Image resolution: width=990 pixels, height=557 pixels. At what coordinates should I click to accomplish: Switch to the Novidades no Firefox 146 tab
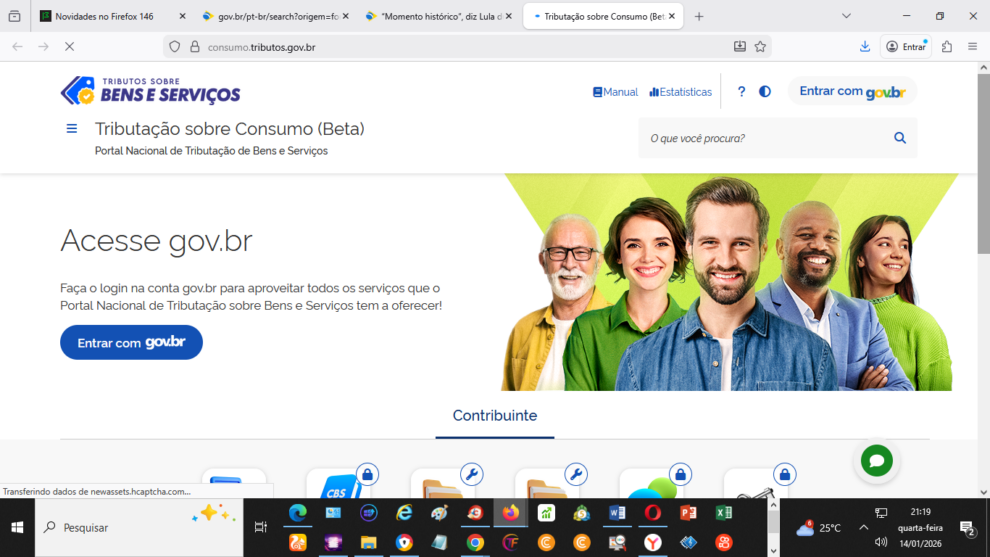[104, 16]
